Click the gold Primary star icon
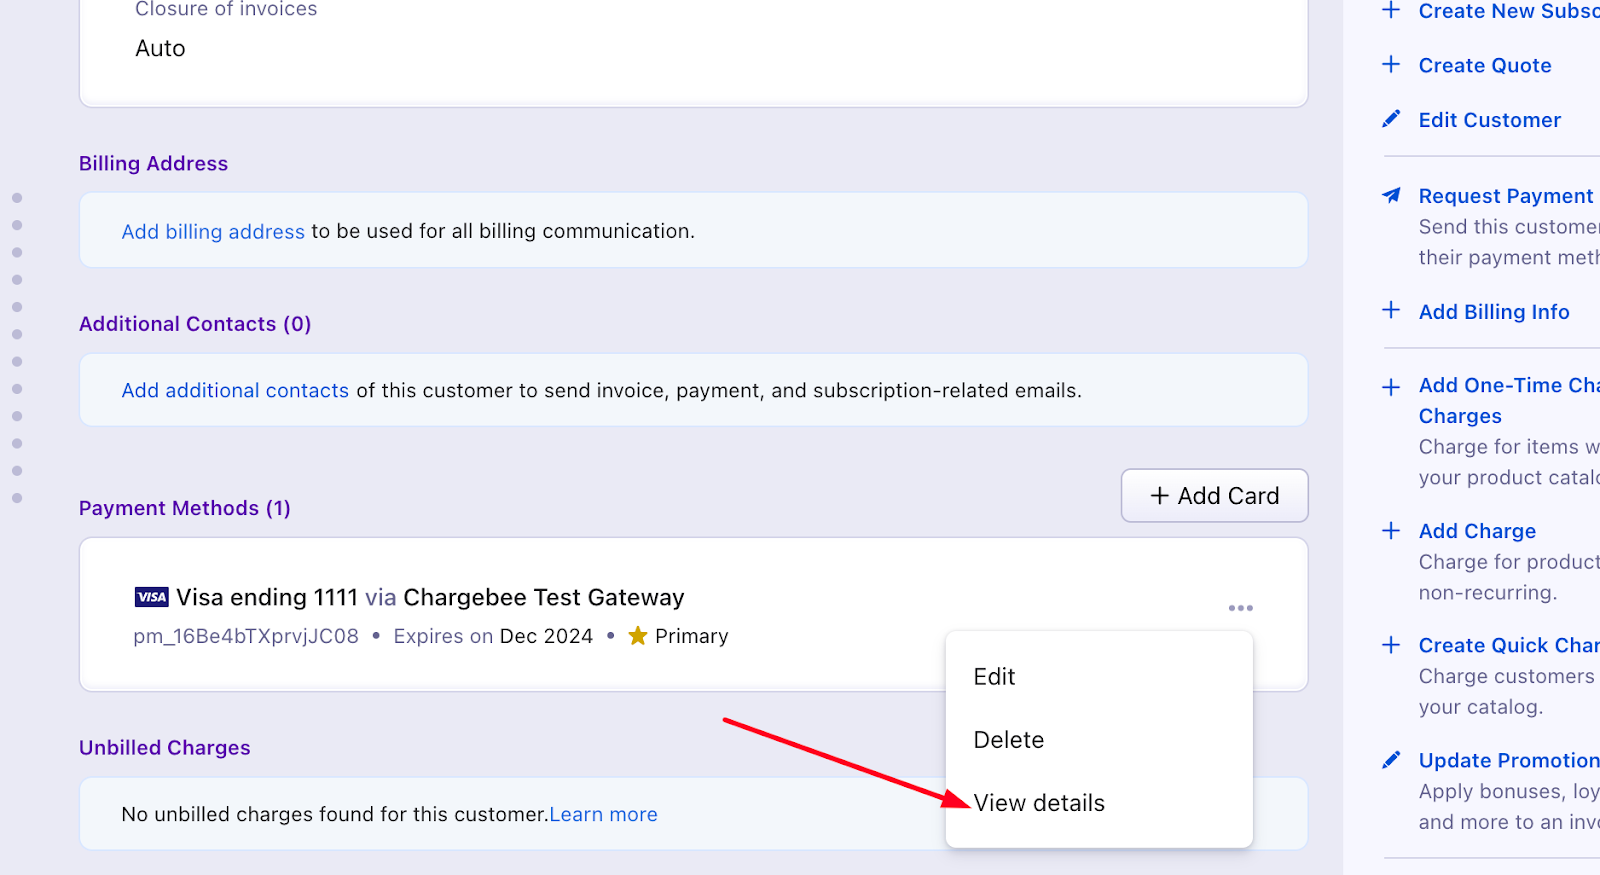 638,636
